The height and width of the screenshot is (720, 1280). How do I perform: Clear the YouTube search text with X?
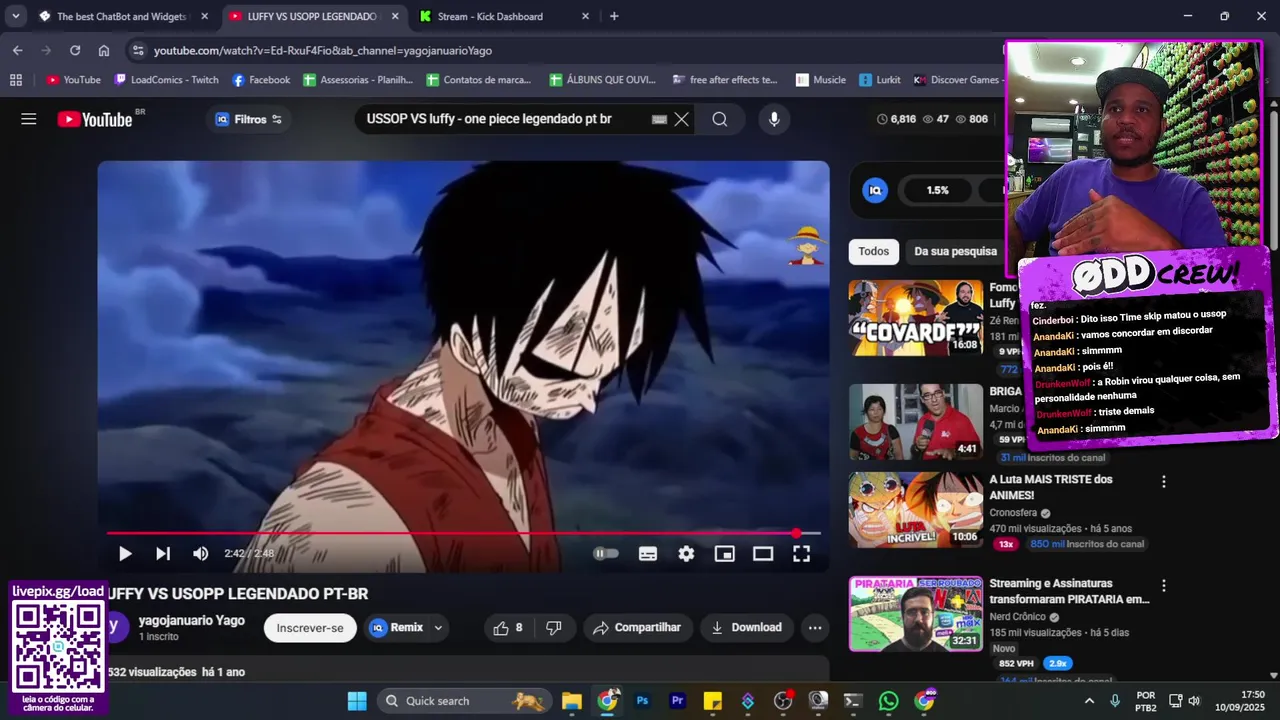682,119
